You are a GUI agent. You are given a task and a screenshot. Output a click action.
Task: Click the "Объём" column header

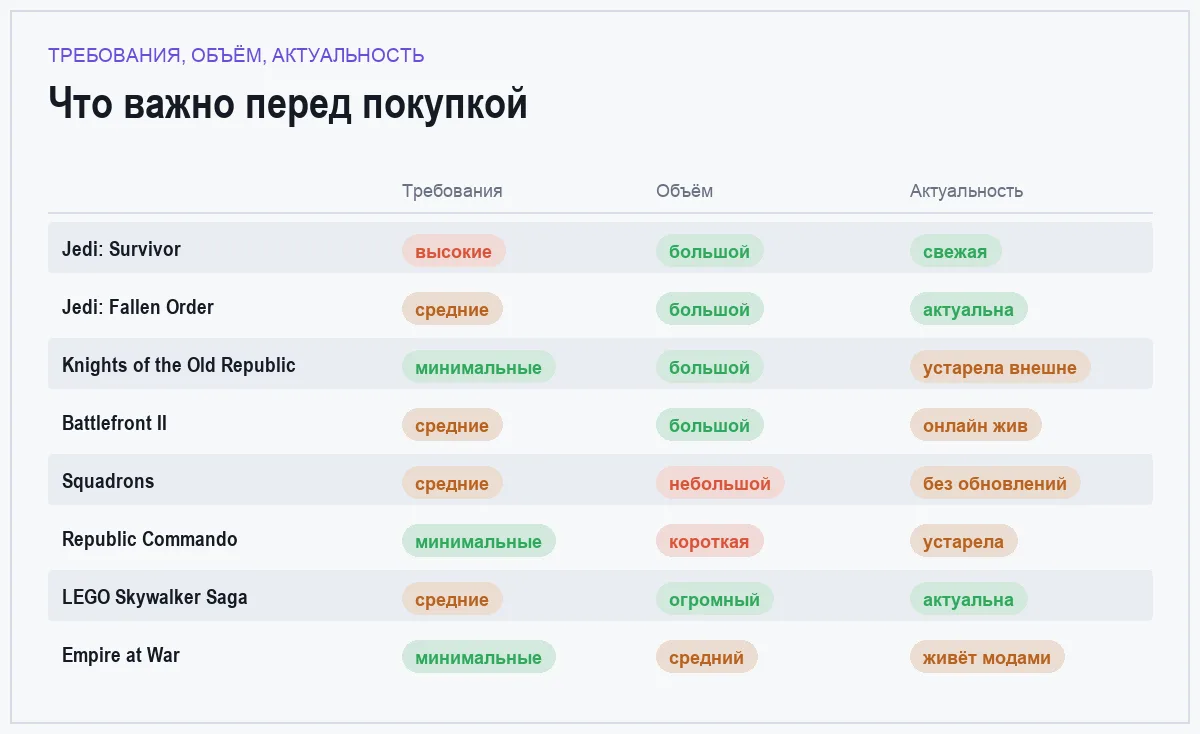click(685, 191)
